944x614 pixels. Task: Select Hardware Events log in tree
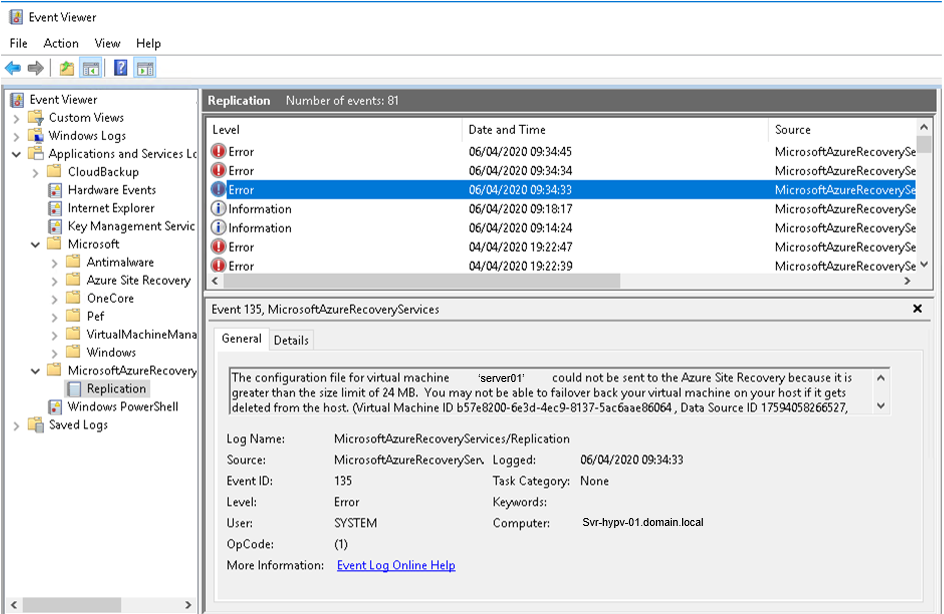(111, 190)
